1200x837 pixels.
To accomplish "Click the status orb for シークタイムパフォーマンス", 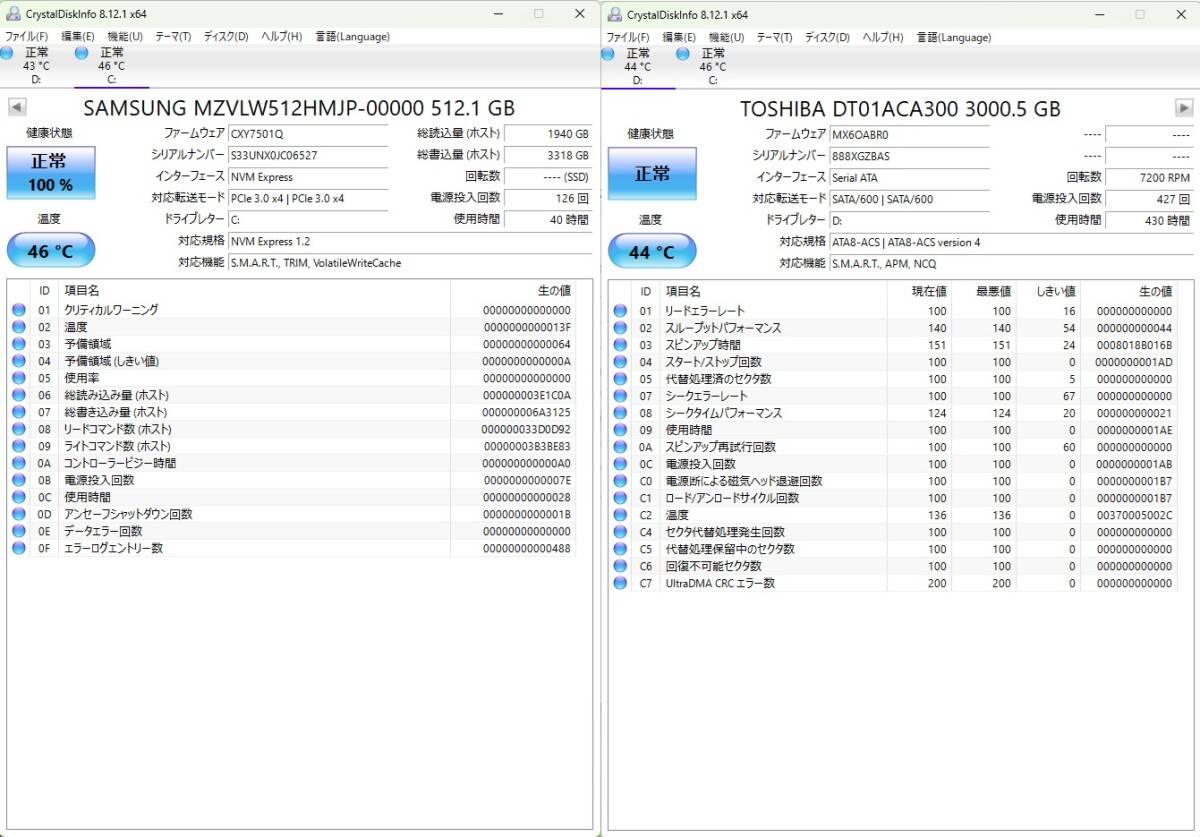I will (620, 413).
